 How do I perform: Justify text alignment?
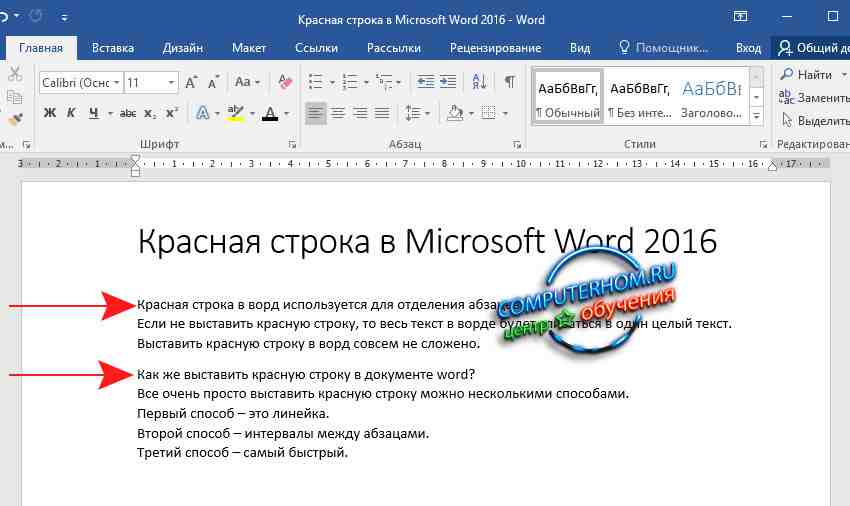coord(382,113)
